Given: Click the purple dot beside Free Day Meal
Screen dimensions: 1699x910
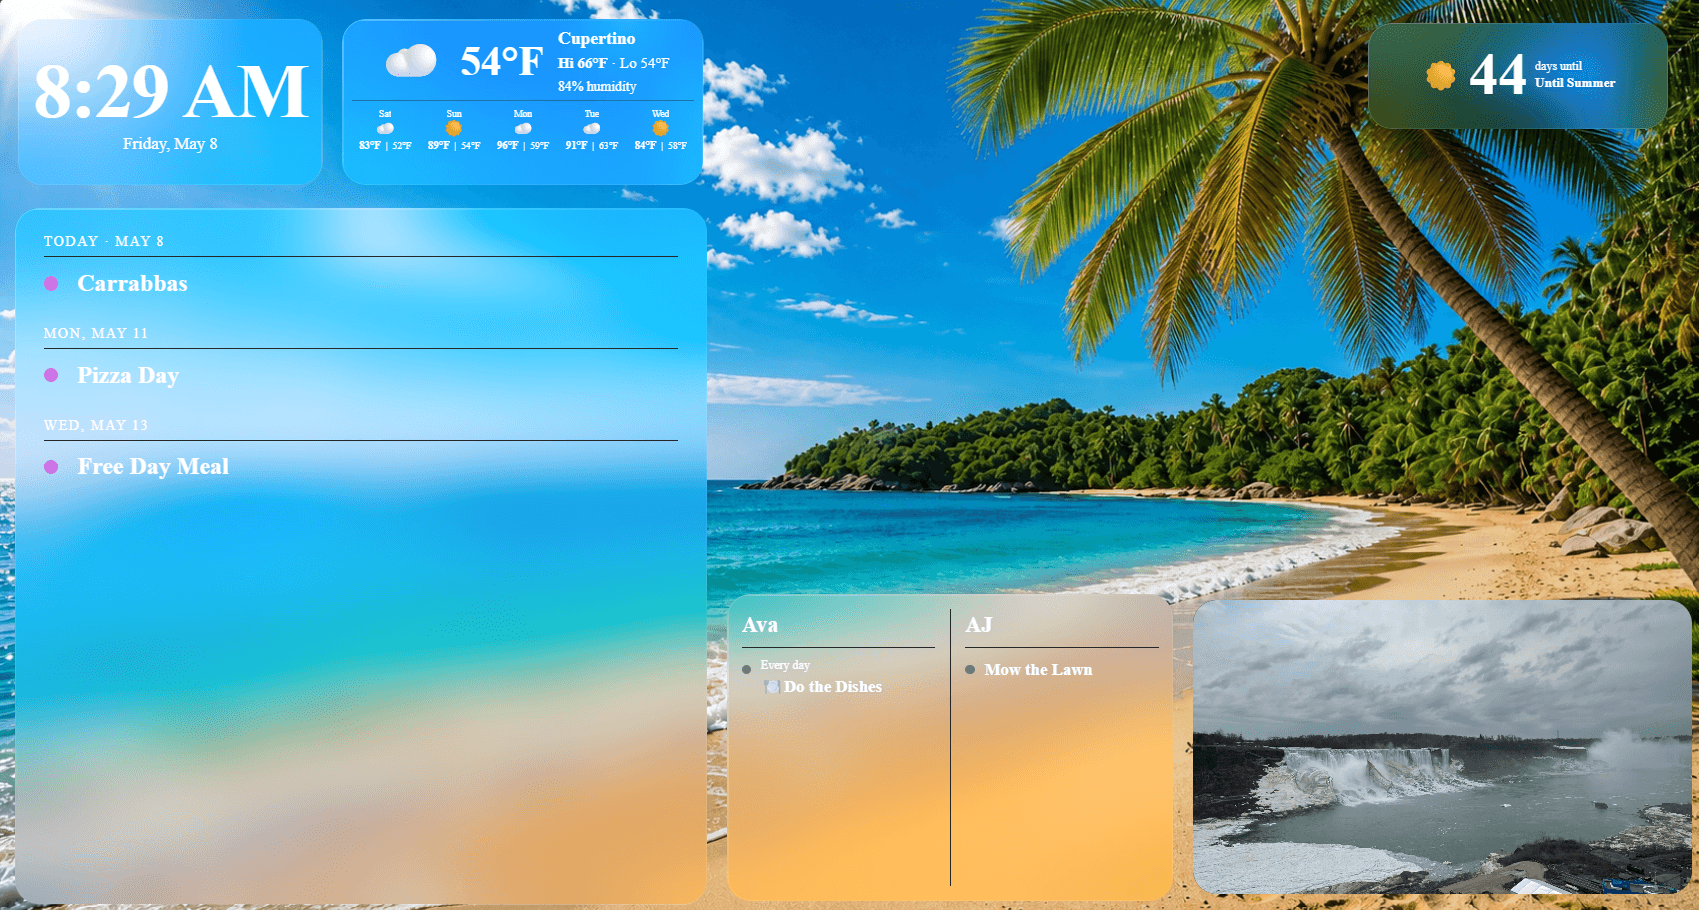Looking at the screenshot, I should point(51,467).
